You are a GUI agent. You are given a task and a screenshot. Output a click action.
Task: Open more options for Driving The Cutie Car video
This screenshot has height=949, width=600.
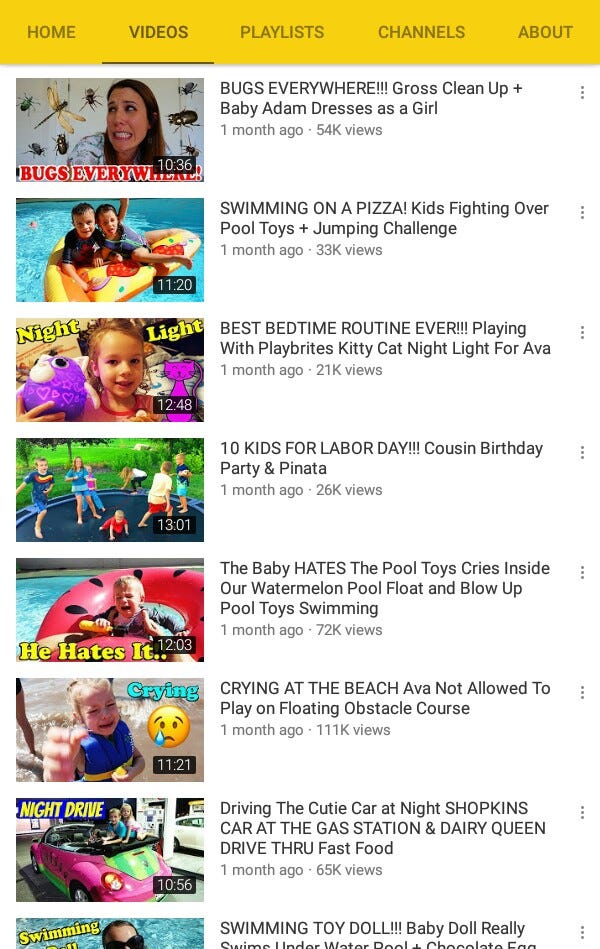coord(582,812)
